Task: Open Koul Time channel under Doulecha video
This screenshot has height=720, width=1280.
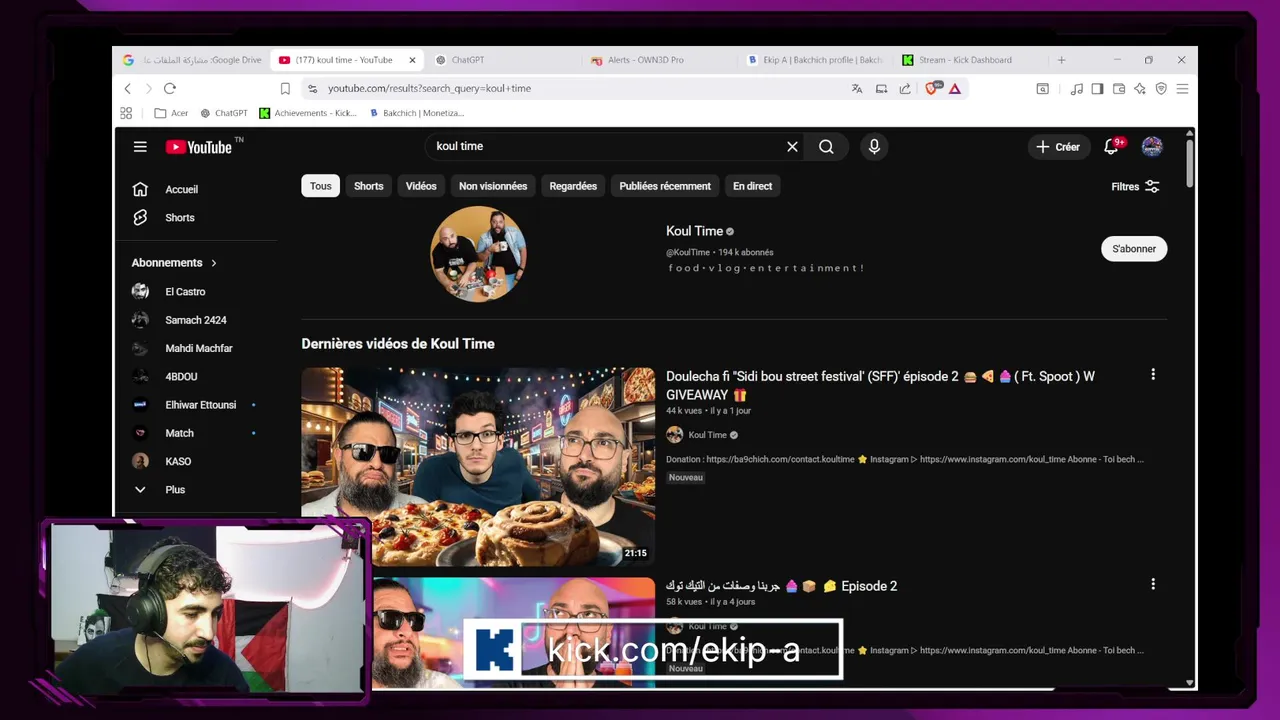Action: click(707, 435)
